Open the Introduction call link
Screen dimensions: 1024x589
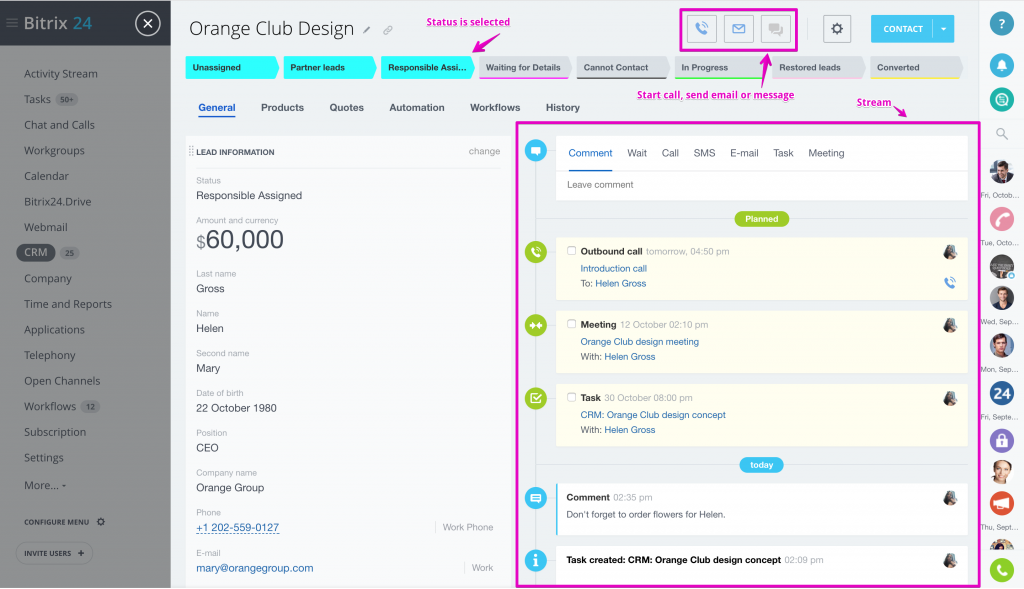613,268
